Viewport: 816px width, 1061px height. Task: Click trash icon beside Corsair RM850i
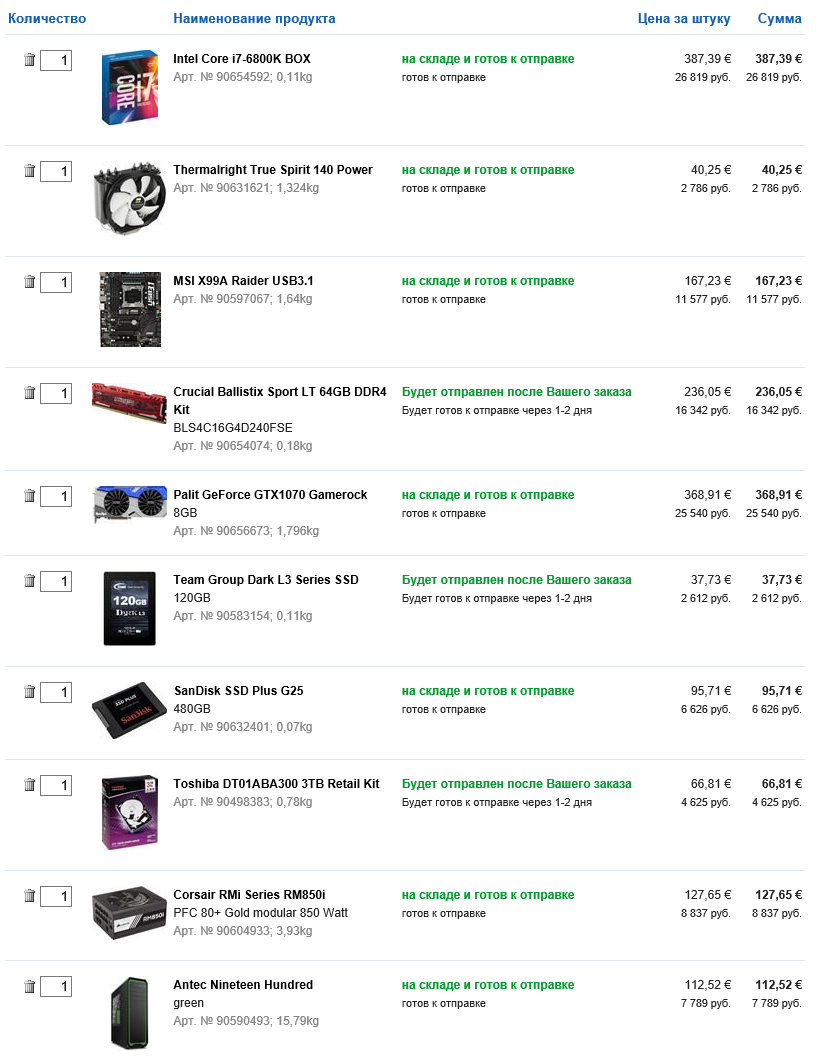click(29, 896)
